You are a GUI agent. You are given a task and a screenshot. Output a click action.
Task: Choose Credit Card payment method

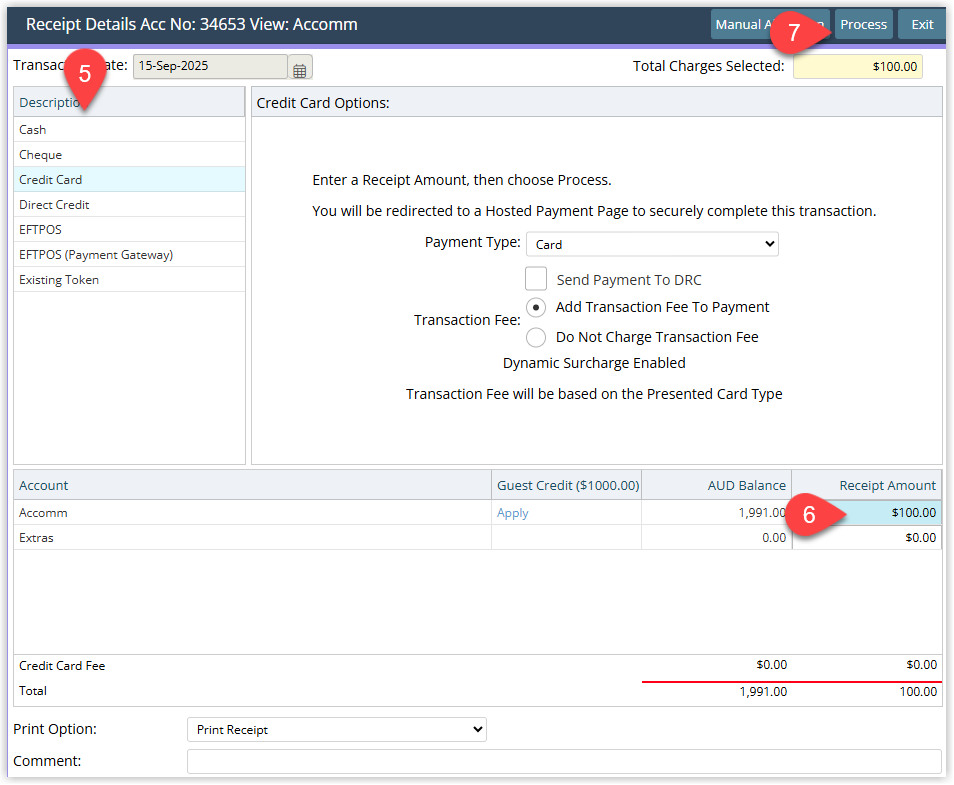click(130, 180)
